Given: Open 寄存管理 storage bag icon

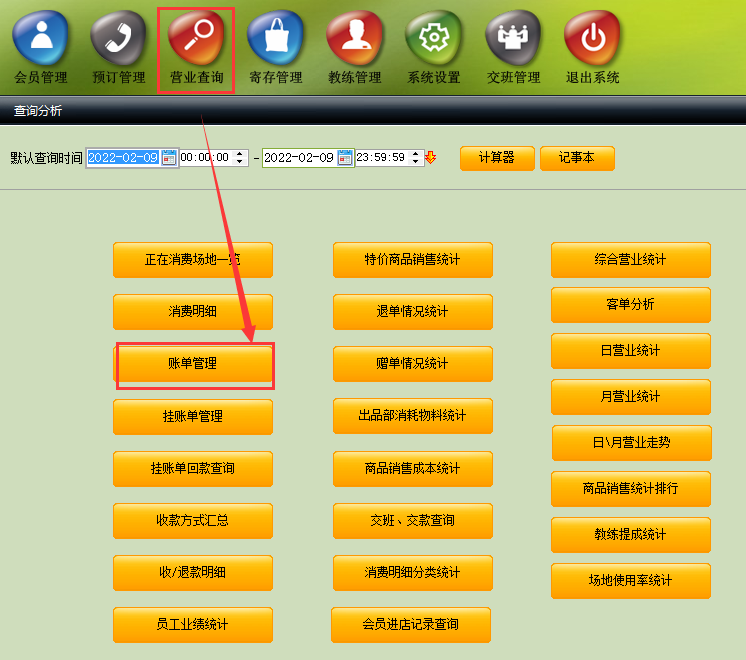Looking at the screenshot, I should (x=276, y=38).
